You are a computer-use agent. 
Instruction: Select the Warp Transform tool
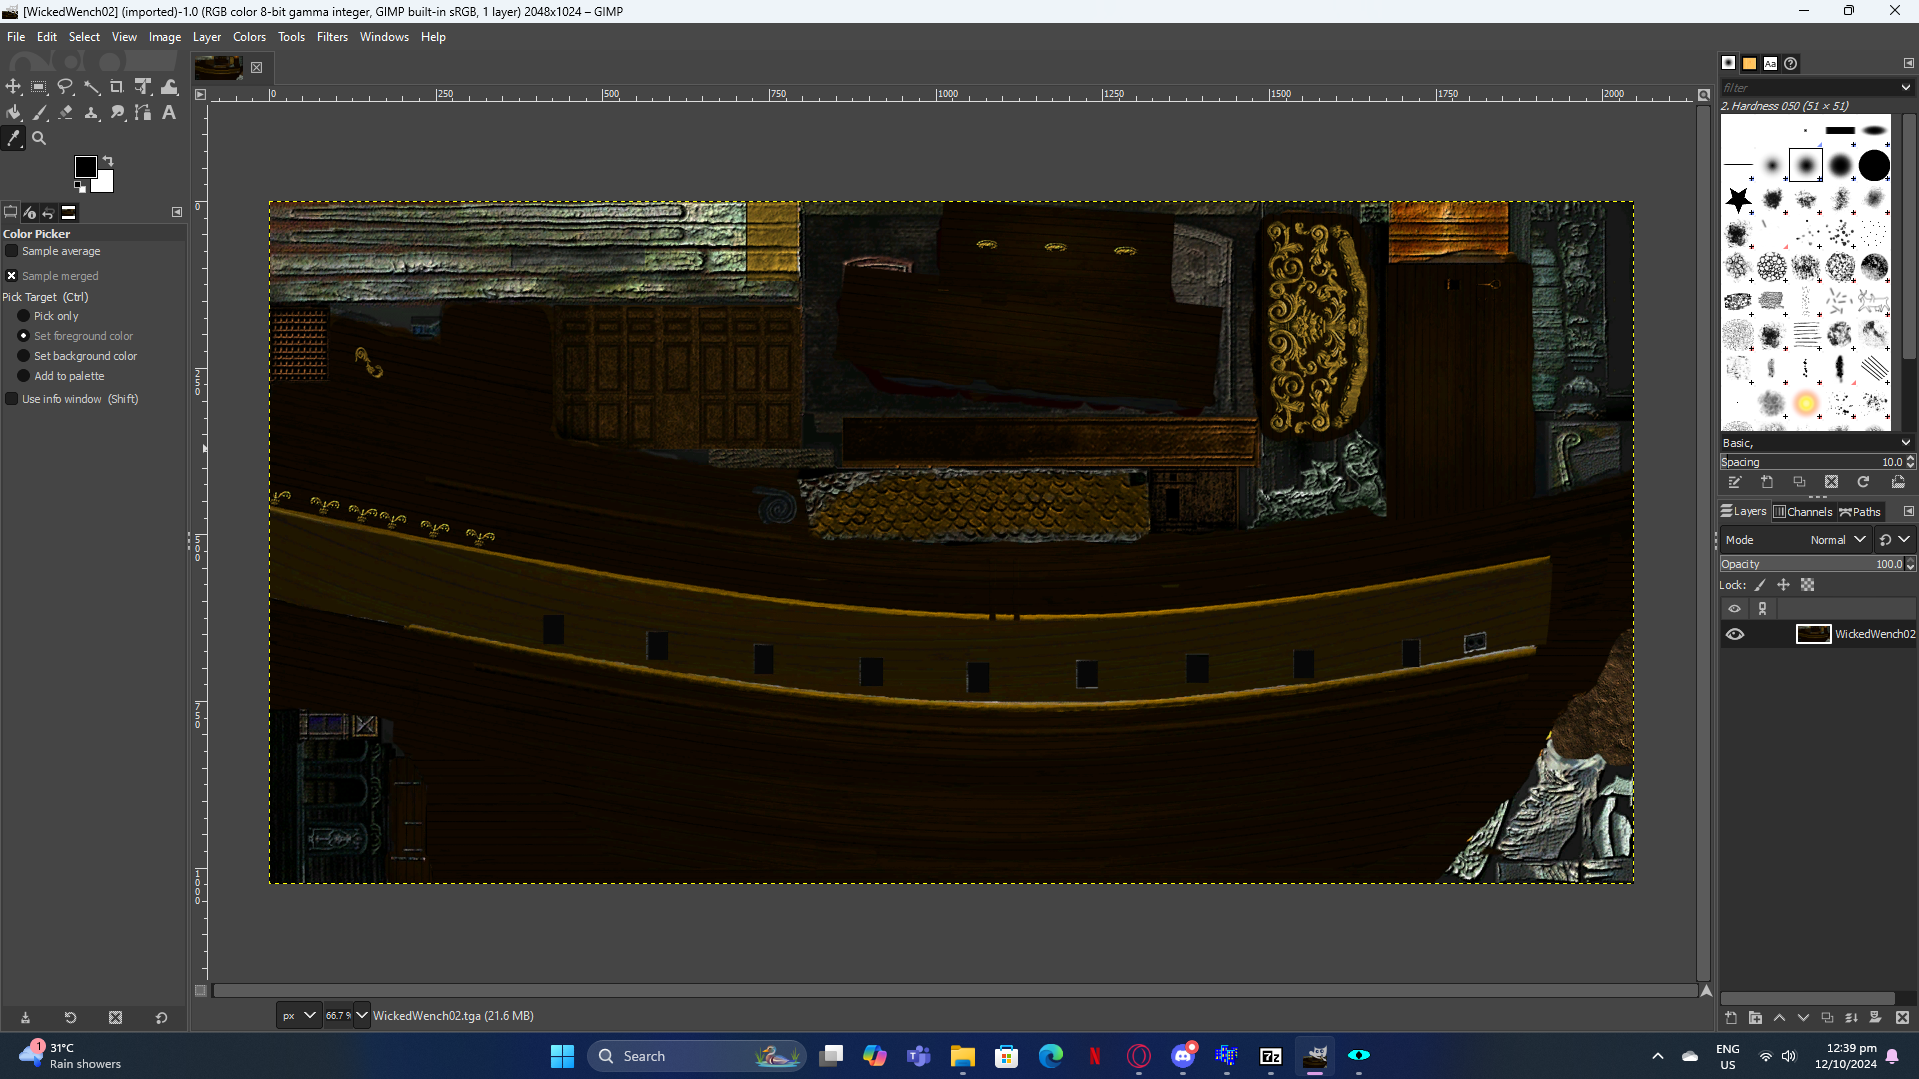point(169,87)
